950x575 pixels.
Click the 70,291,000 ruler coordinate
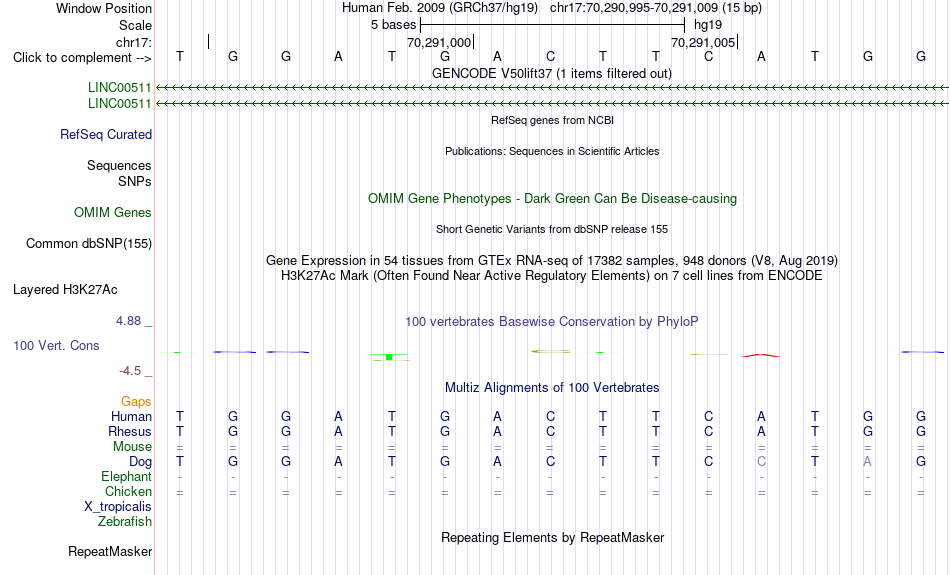tap(439, 42)
